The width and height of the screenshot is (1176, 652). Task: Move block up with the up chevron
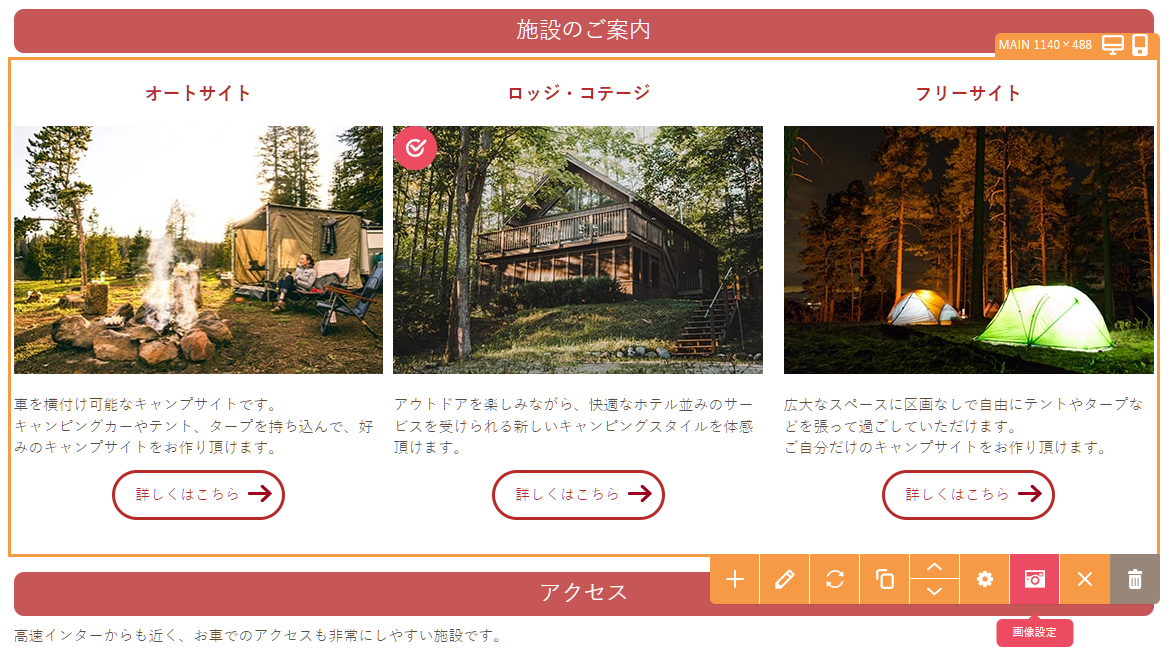tap(935, 567)
